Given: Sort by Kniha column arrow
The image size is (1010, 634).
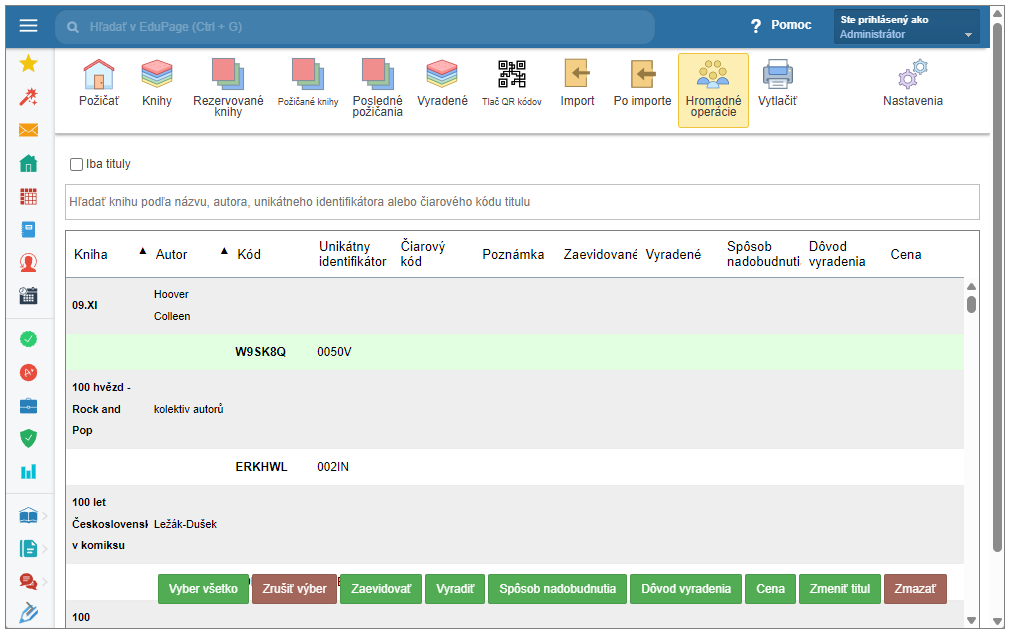Looking at the screenshot, I should (x=142, y=251).
